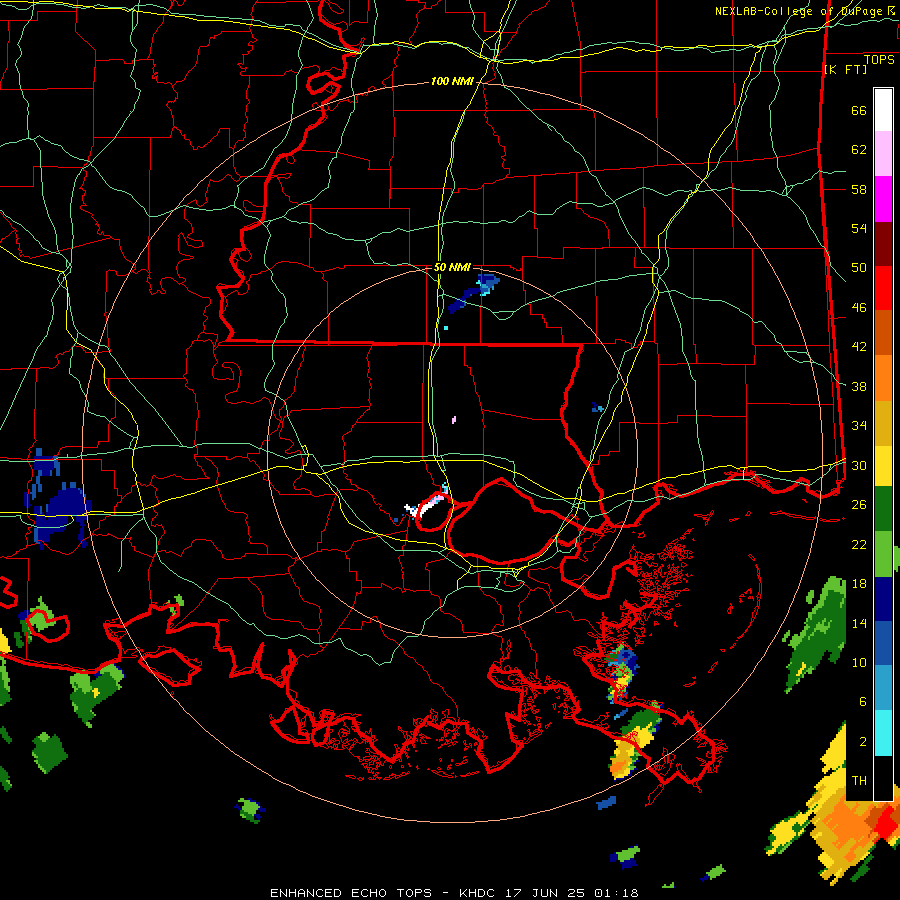Click the 100 NMI range ring label
This screenshot has height=900, width=900.
[452, 82]
